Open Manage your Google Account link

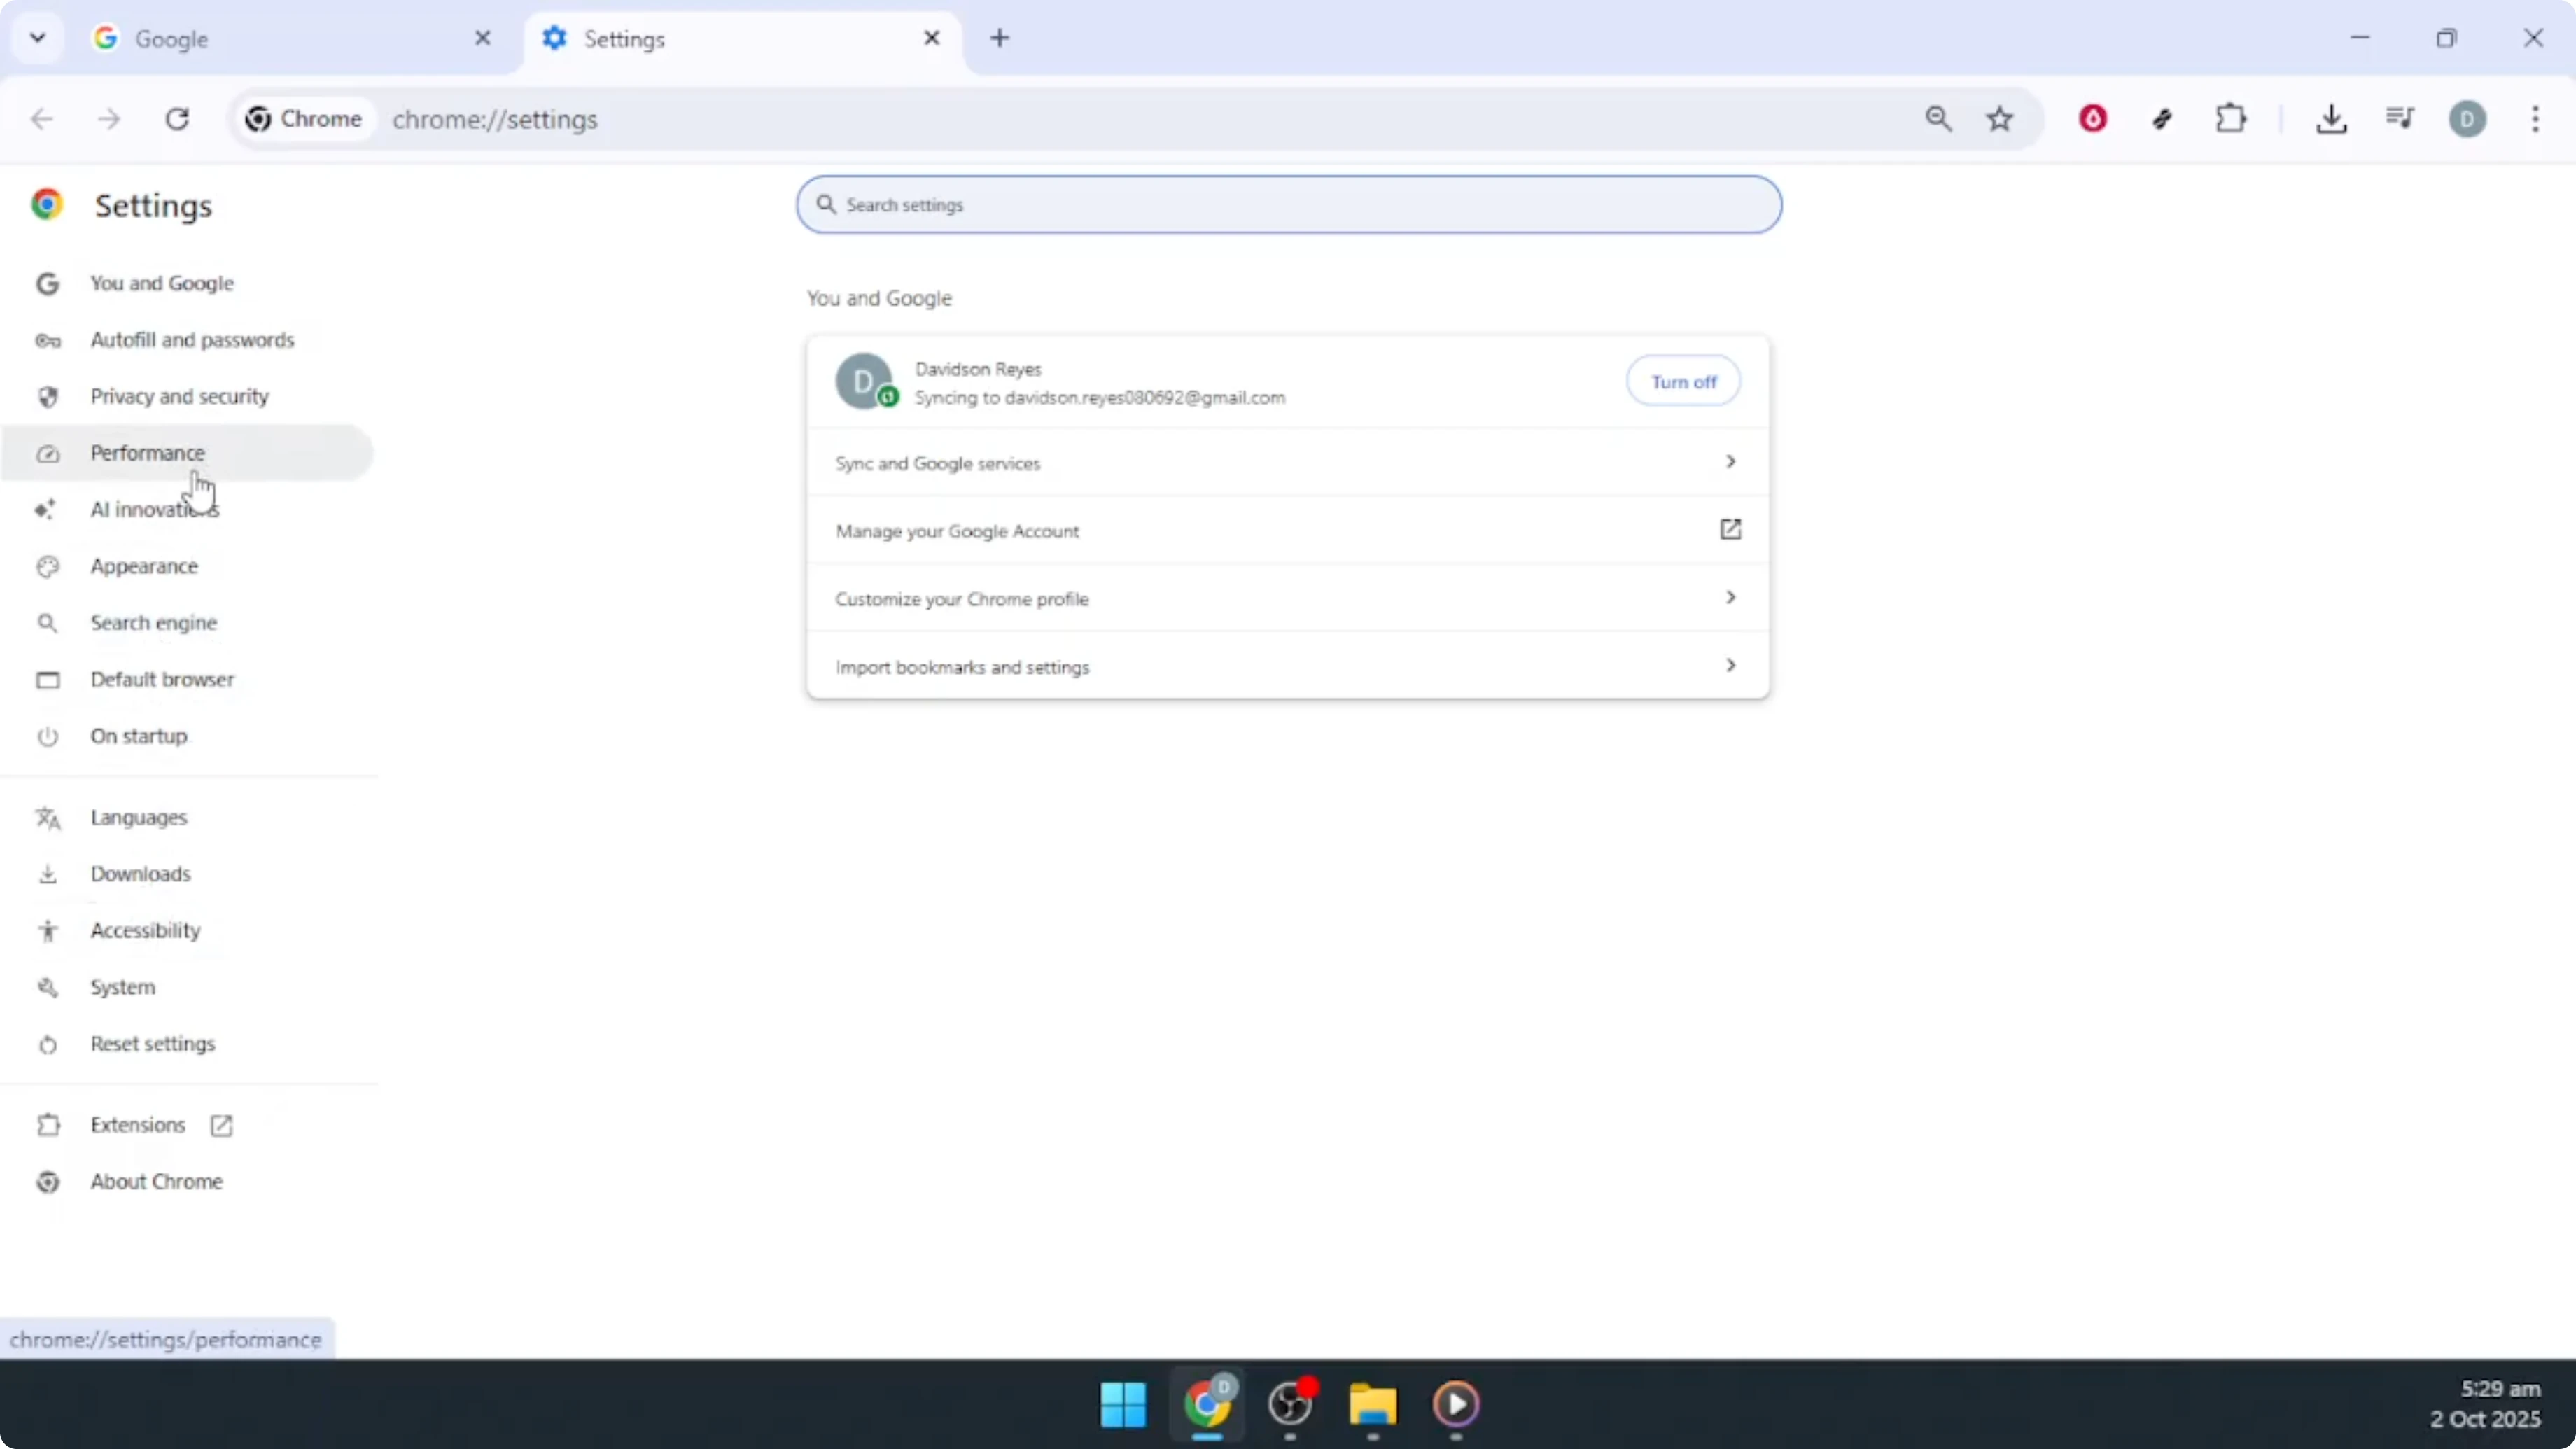click(x=957, y=531)
